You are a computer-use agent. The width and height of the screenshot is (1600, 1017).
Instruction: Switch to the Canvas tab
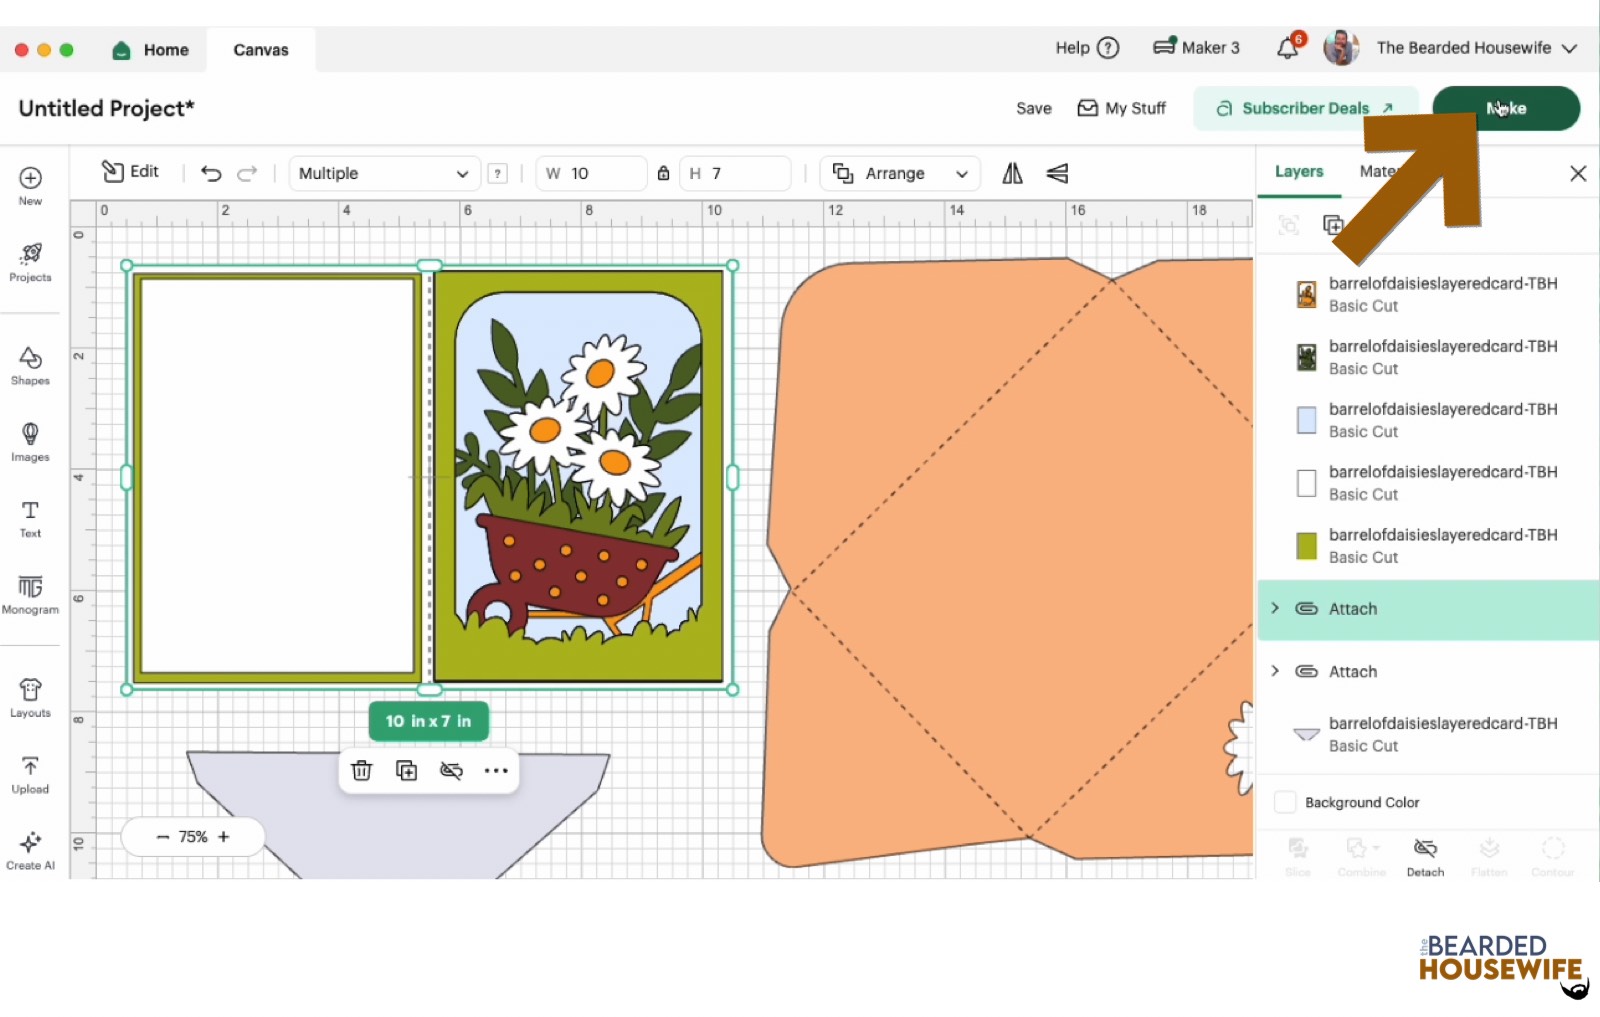(261, 50)
